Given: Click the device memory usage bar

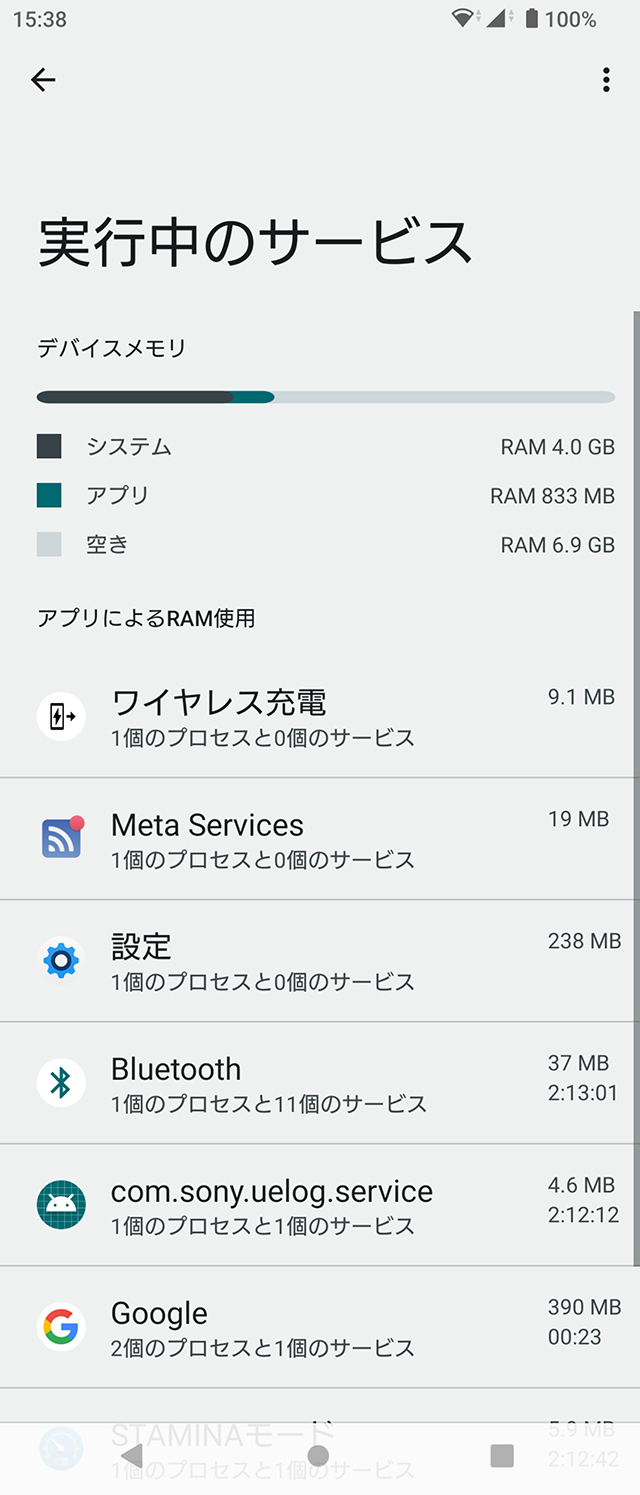Looking at the screenshot, I should point(325,397).
